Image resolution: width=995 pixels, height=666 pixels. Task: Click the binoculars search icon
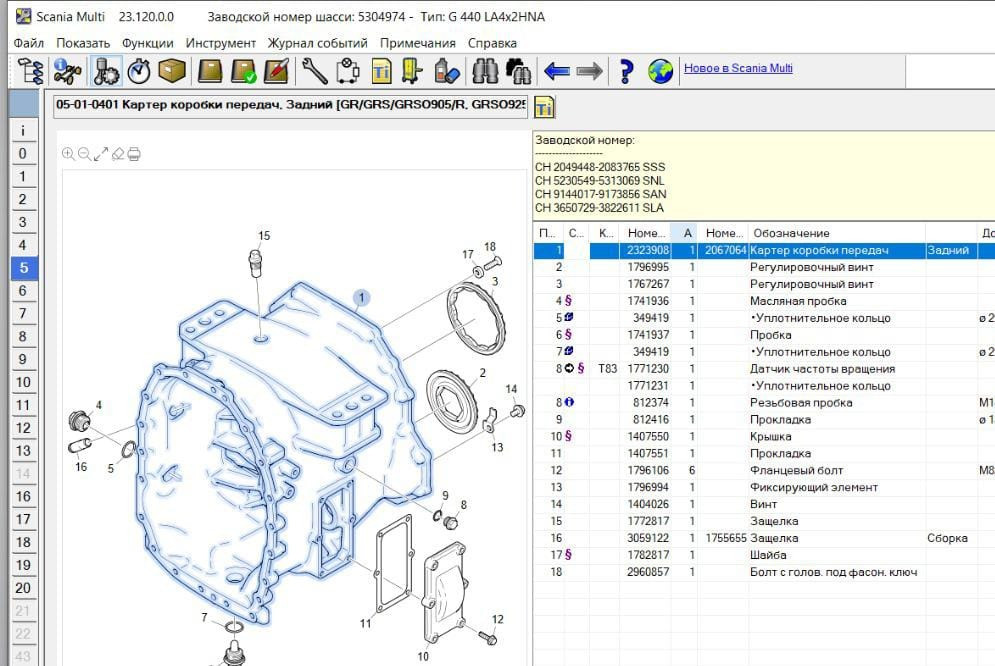485,71
